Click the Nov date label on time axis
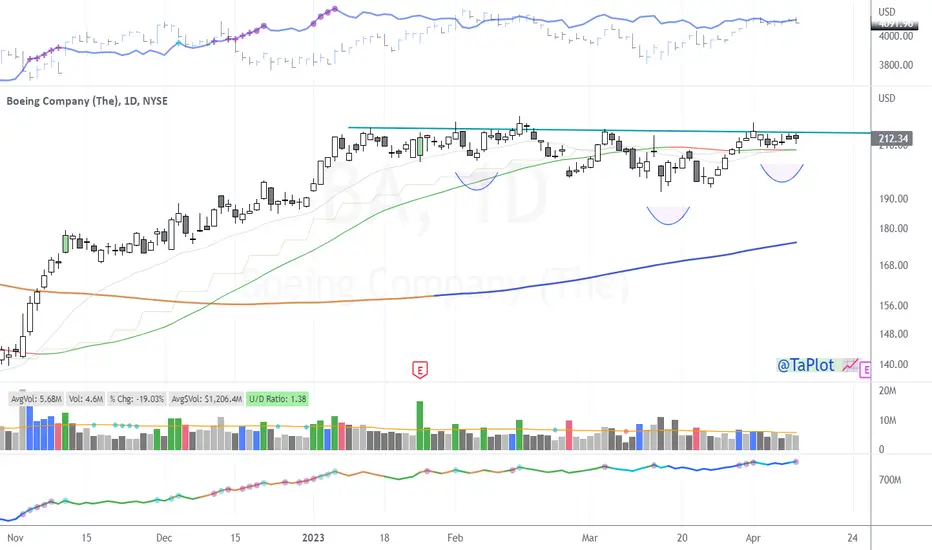This screenshot has width=932, height=550. 15,538
